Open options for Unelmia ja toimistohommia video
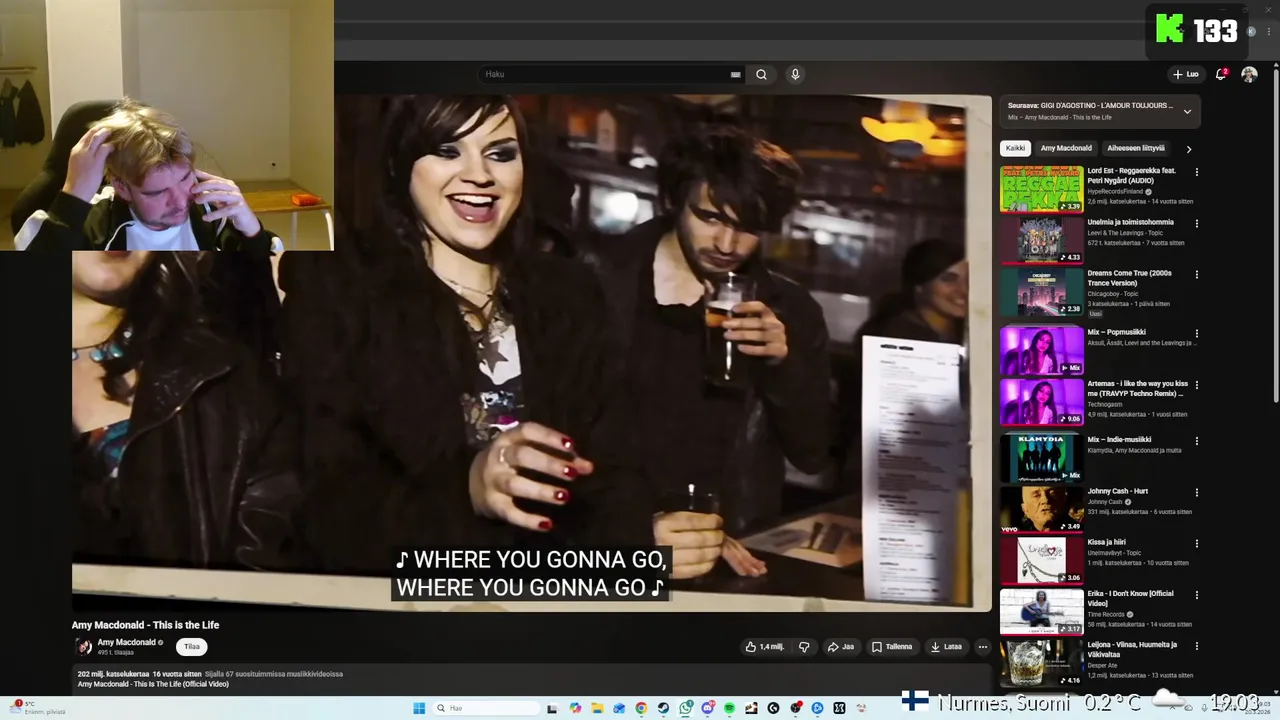Screen dimensions: 1280x720 click(x=1196, y=223)
